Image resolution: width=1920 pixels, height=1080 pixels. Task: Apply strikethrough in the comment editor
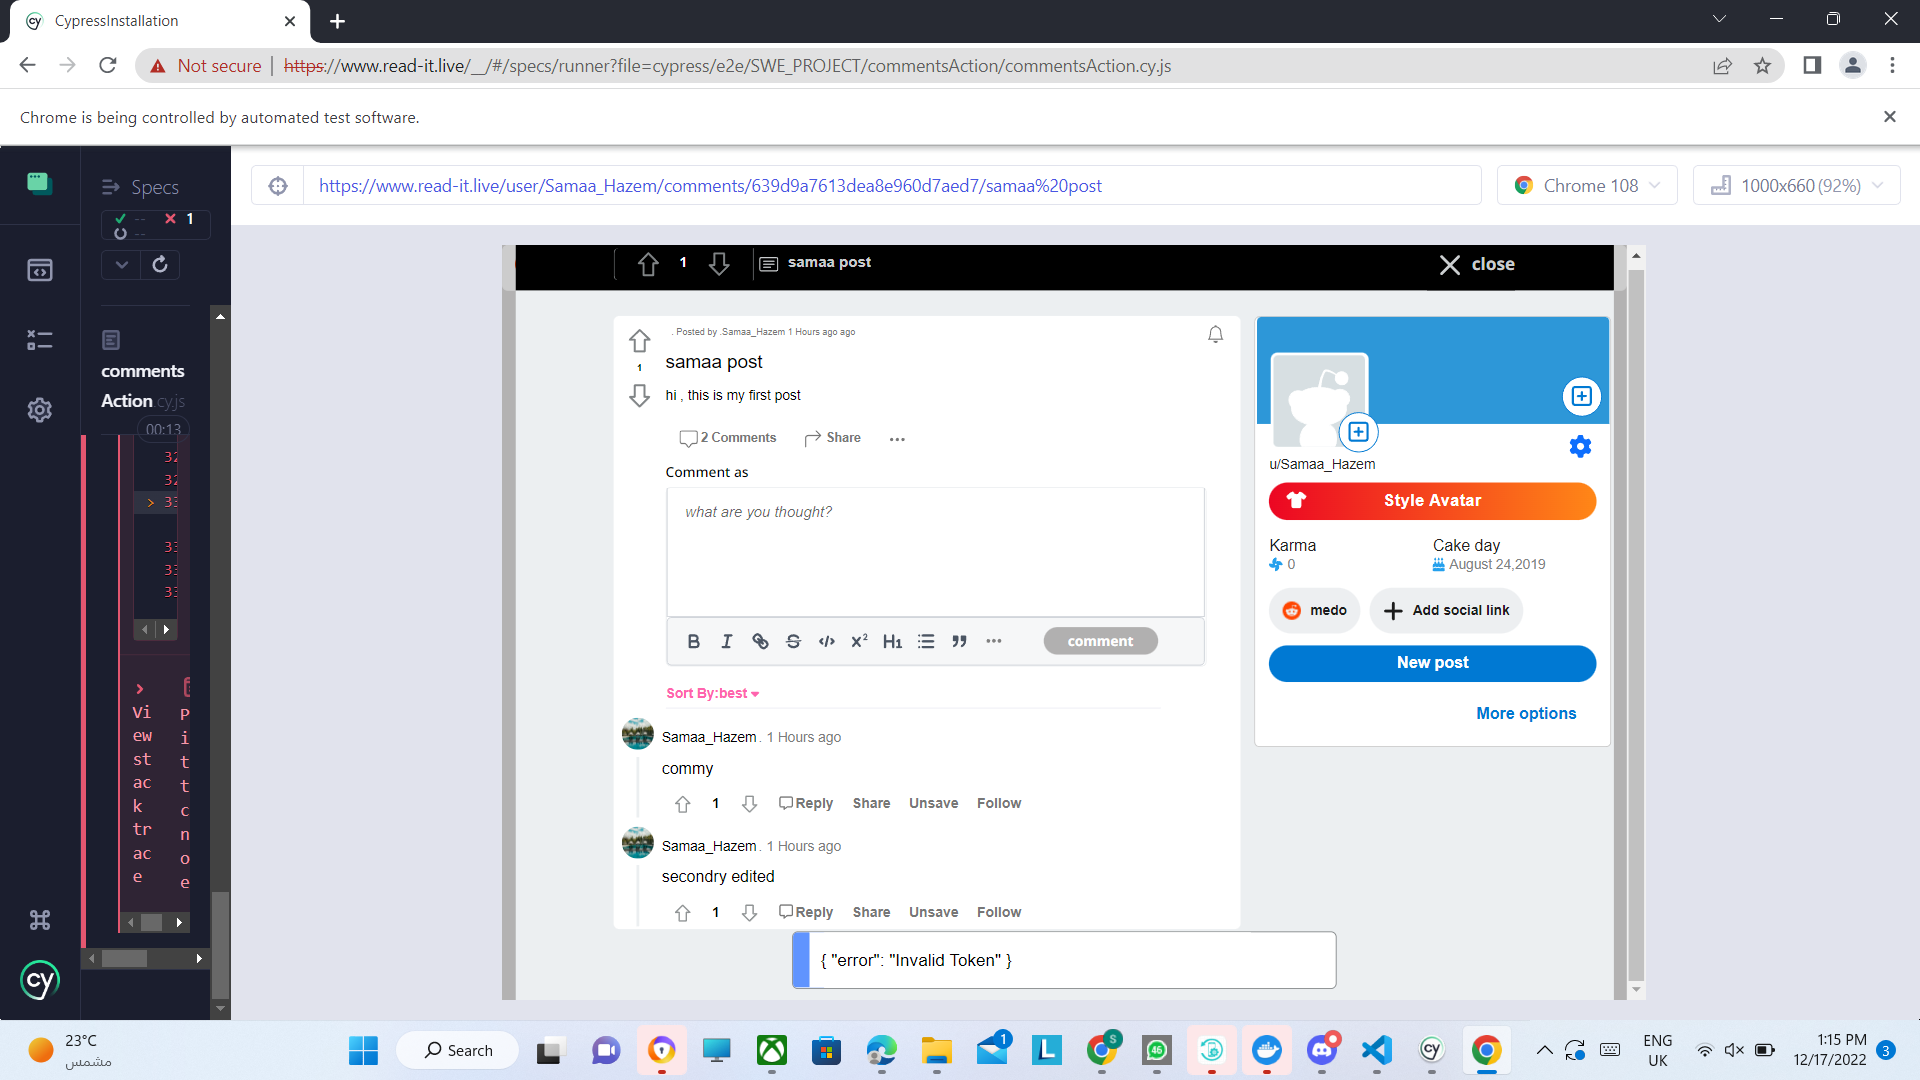pyautogui.click(x=793, y=641)
